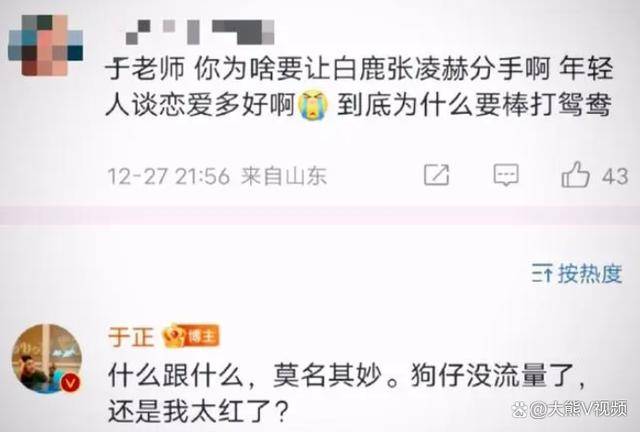Like the comment with the thumbs-up icon
Screen dimensions: 640x432
point(575,174)
